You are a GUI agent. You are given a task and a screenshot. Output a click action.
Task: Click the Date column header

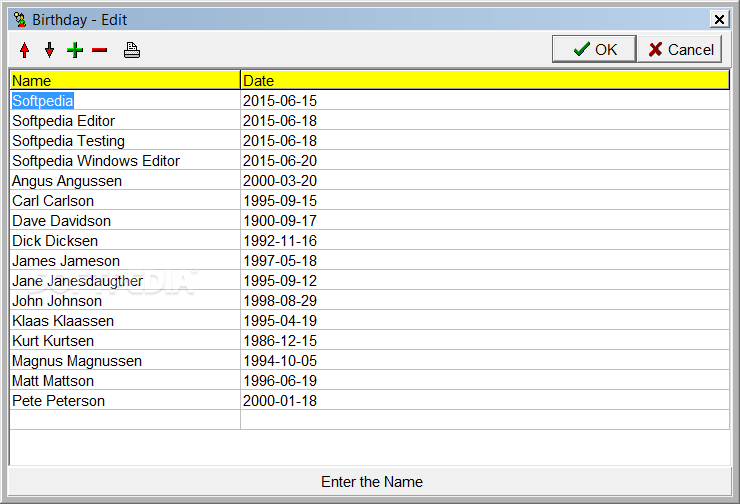[x=485, y=80]
